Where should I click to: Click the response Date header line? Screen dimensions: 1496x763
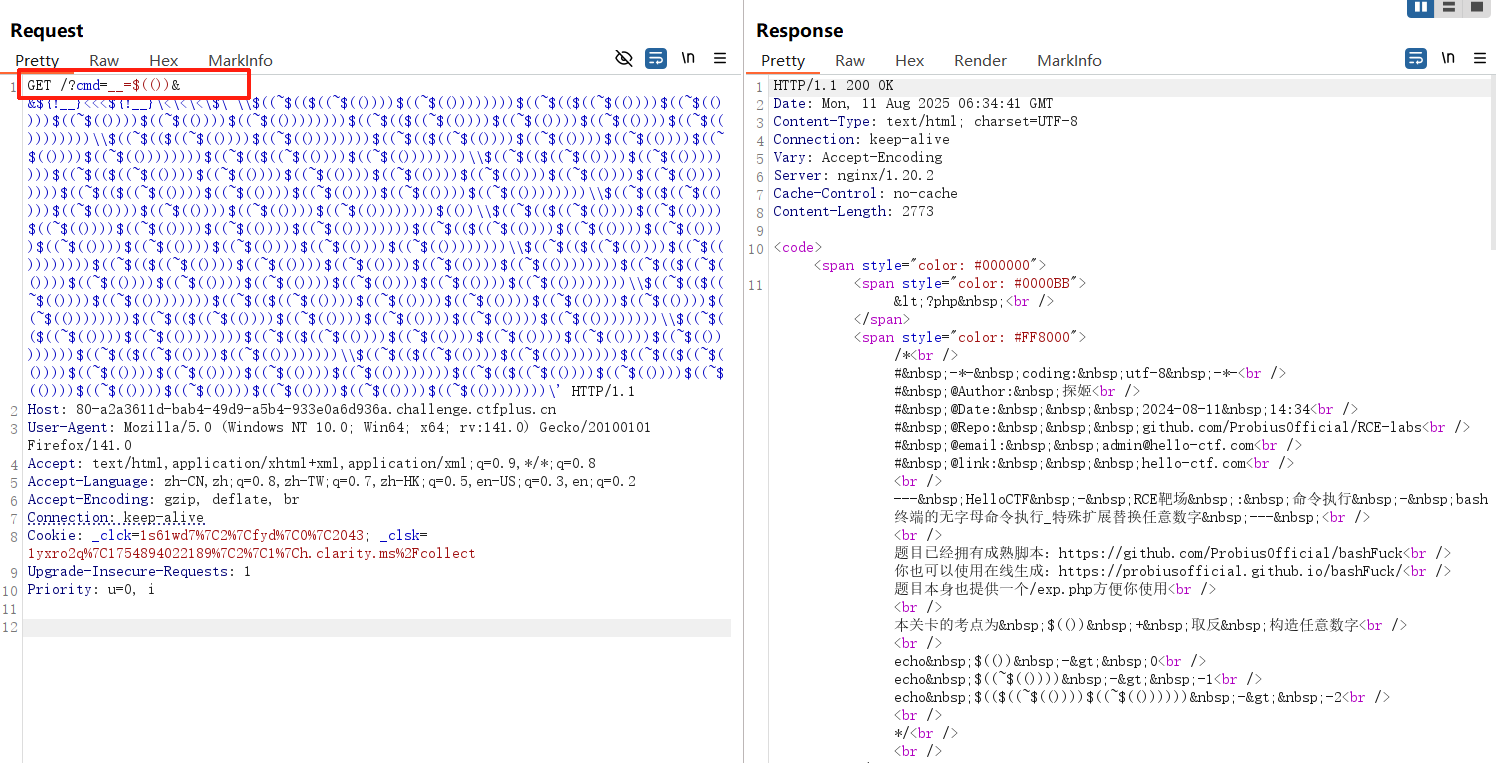point(913,104)
